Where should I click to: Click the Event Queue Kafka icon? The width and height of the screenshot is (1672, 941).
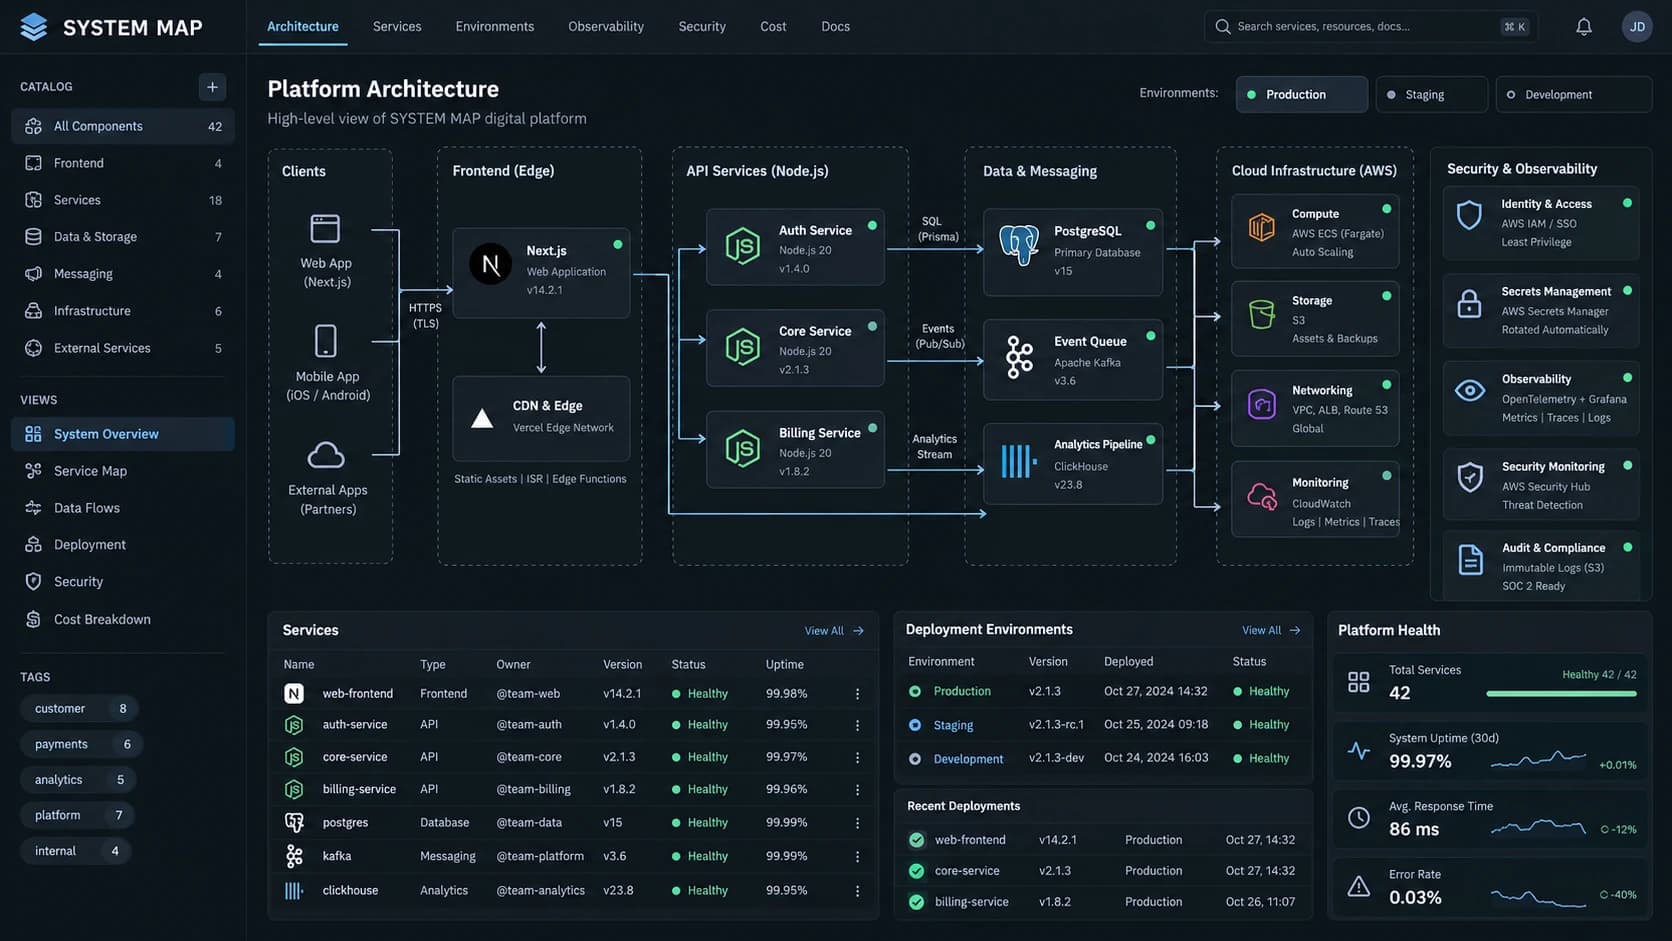pyautogui.click(x=1019, y=357)
